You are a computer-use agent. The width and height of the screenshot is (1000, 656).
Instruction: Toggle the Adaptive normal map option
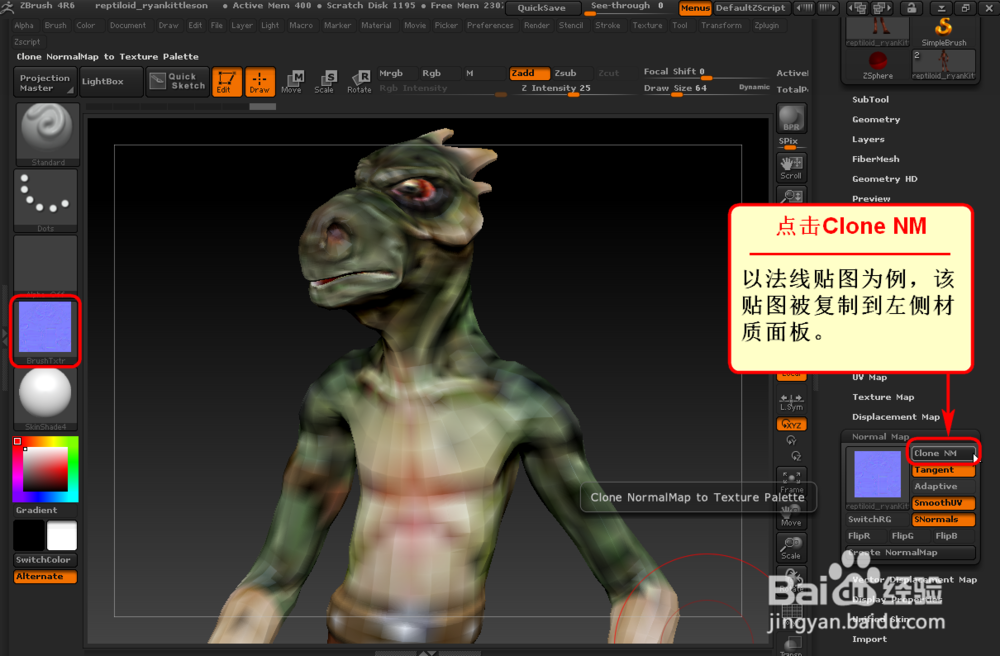click(x=943, y=486)
